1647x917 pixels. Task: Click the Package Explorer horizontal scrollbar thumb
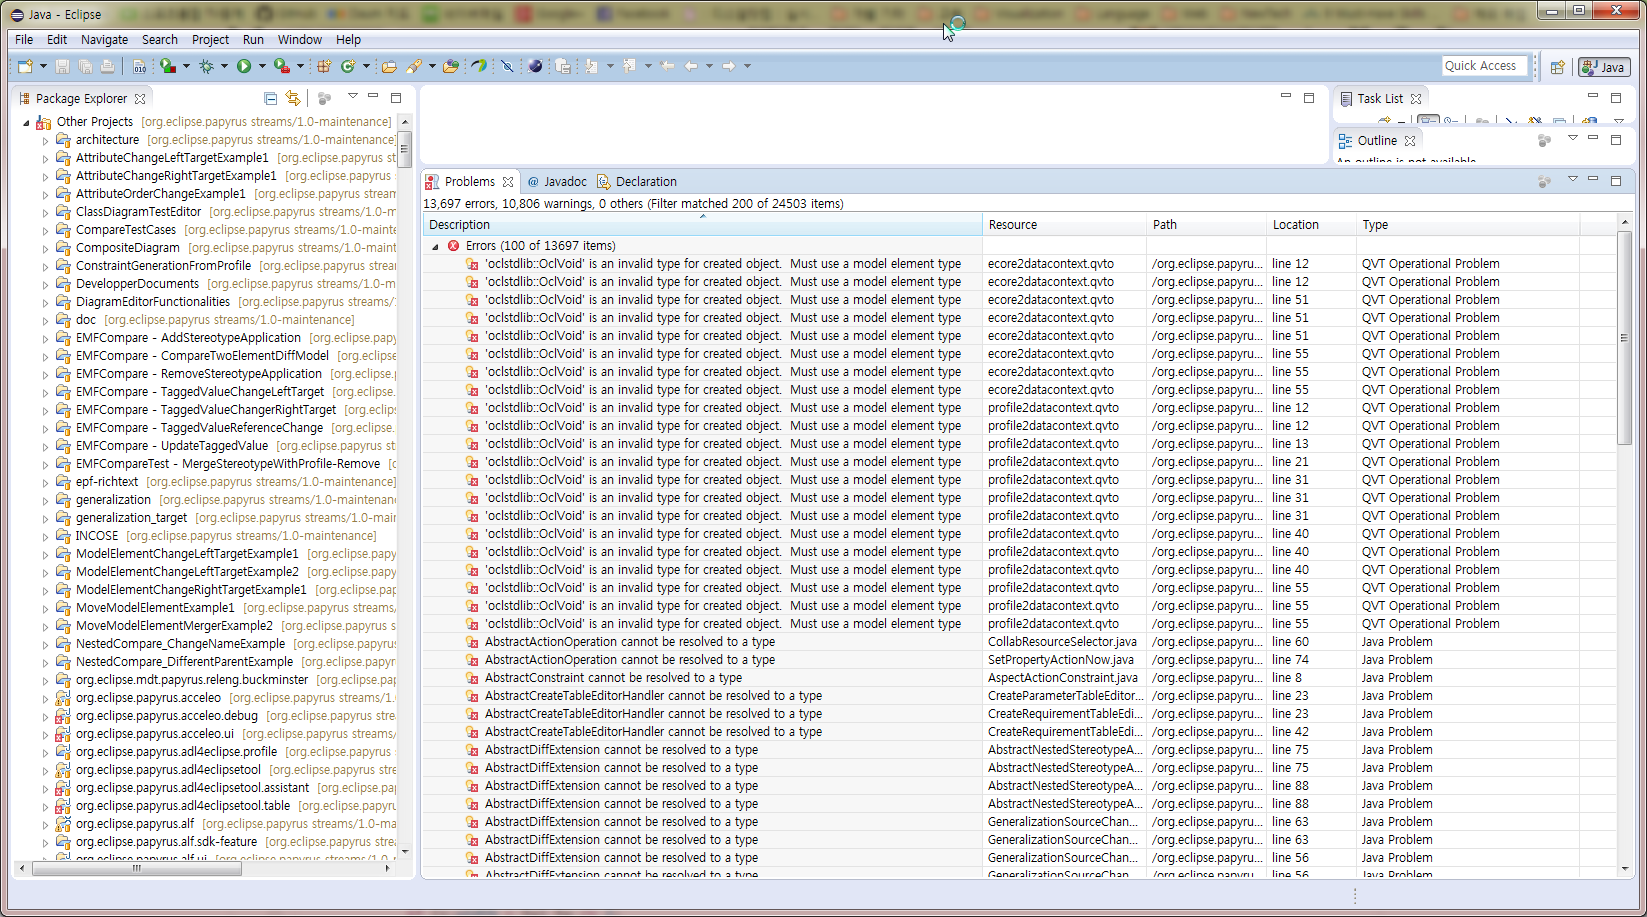tap(137, 868)
